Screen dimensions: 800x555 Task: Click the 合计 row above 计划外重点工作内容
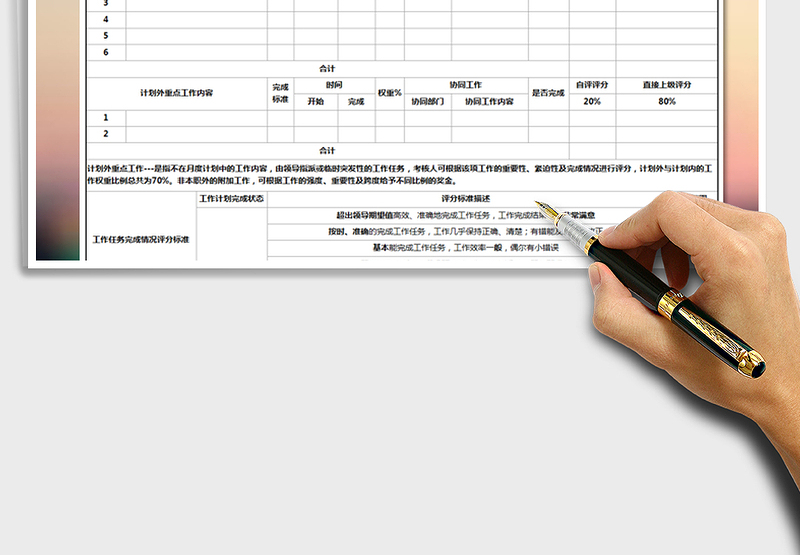click(327, 69)
